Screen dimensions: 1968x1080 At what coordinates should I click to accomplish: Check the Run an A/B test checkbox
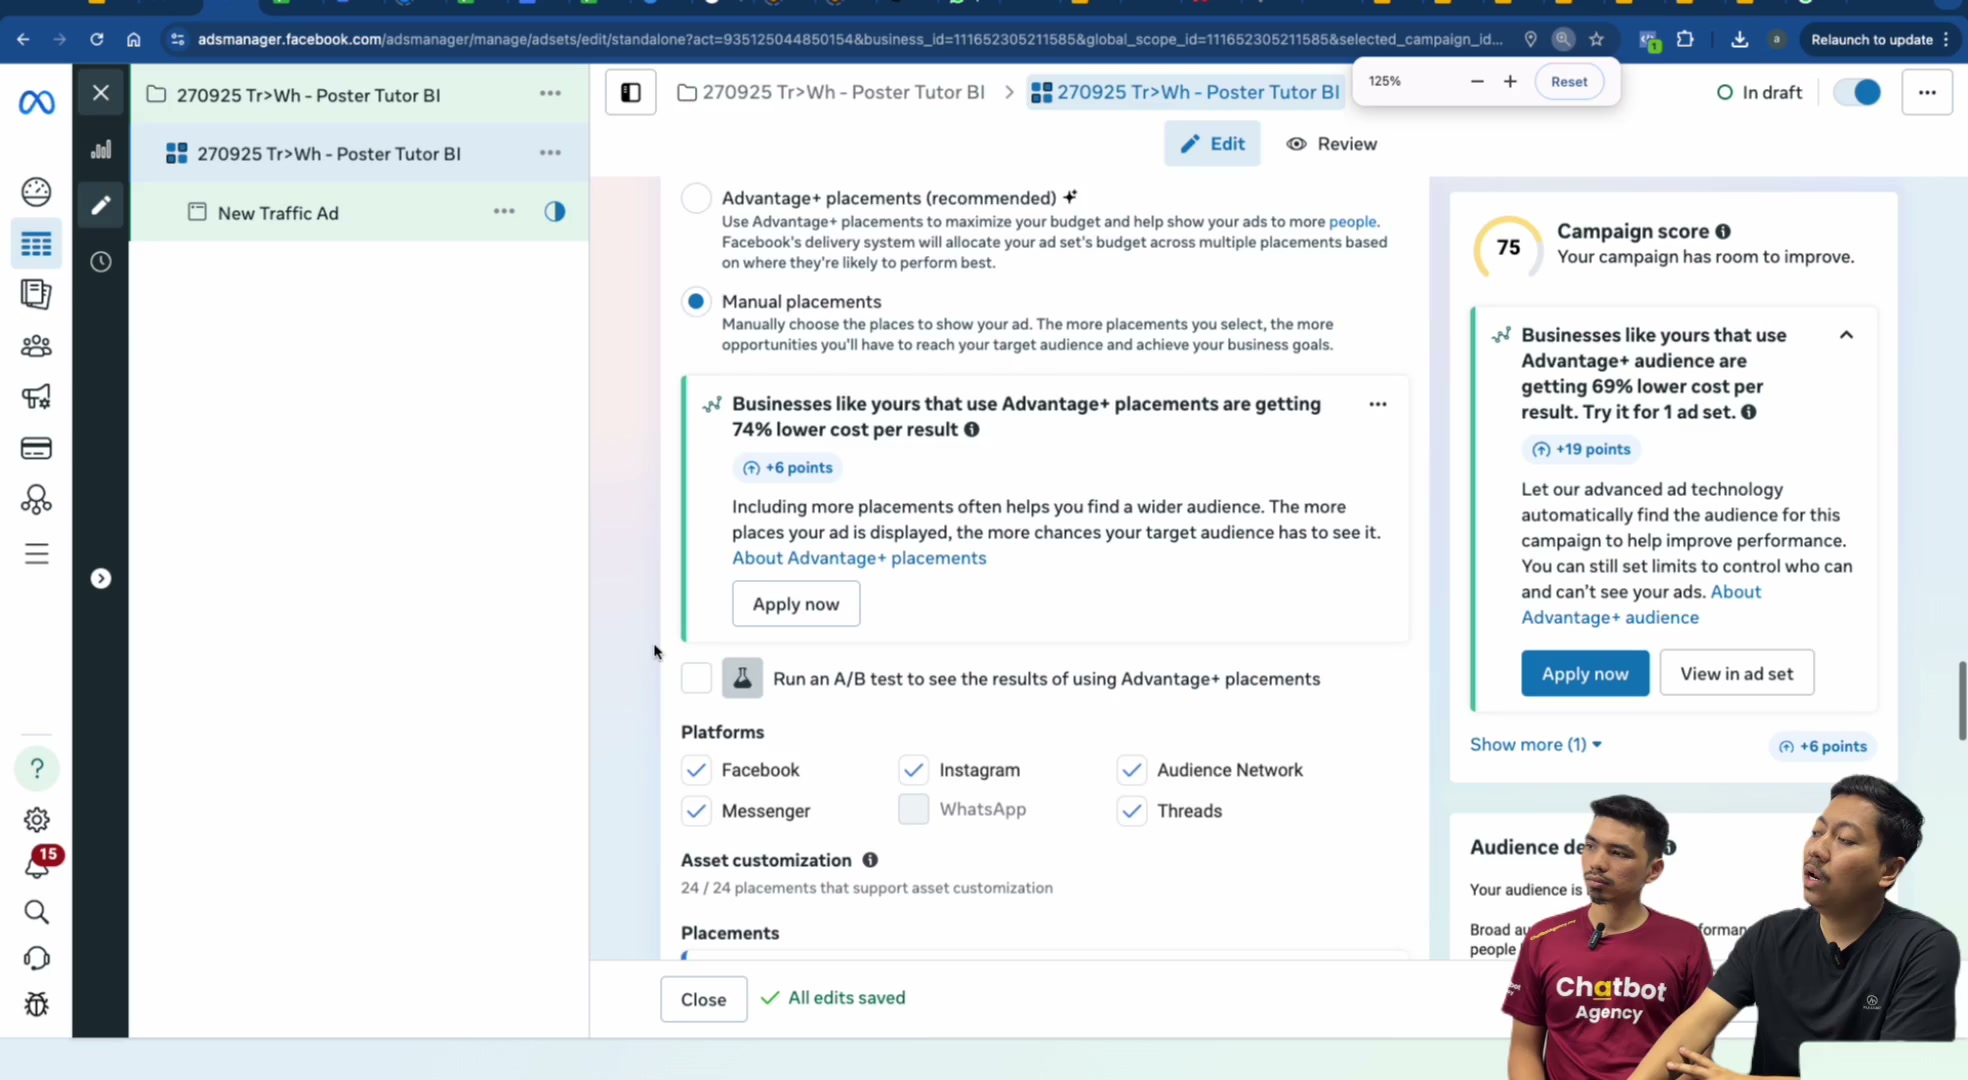point(696,678)
